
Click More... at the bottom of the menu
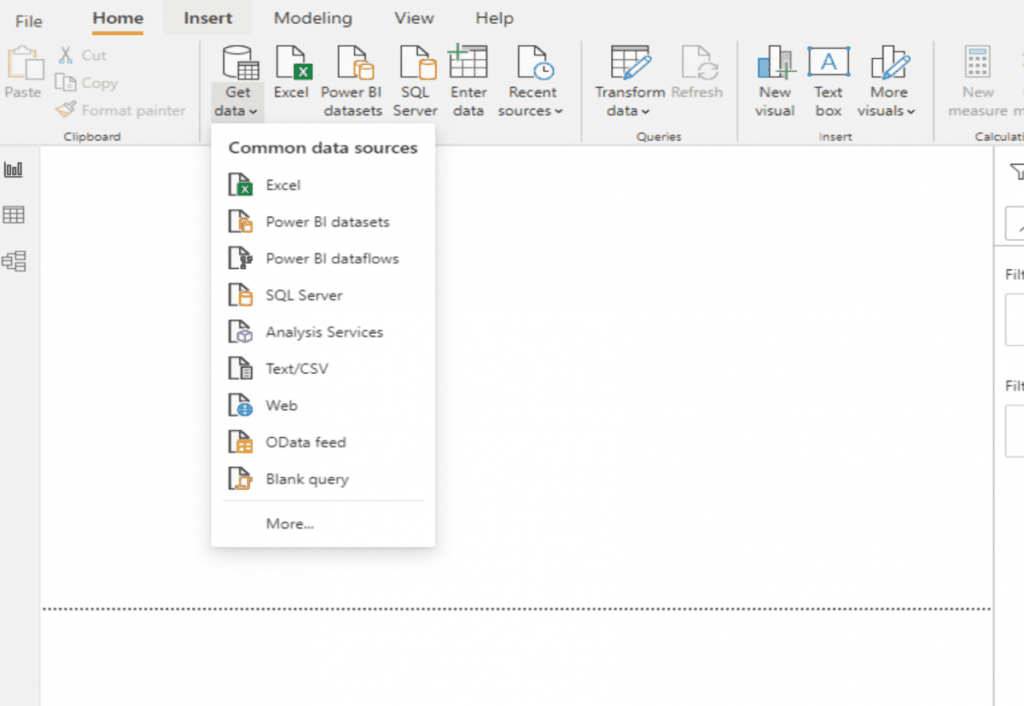(288, 523)
